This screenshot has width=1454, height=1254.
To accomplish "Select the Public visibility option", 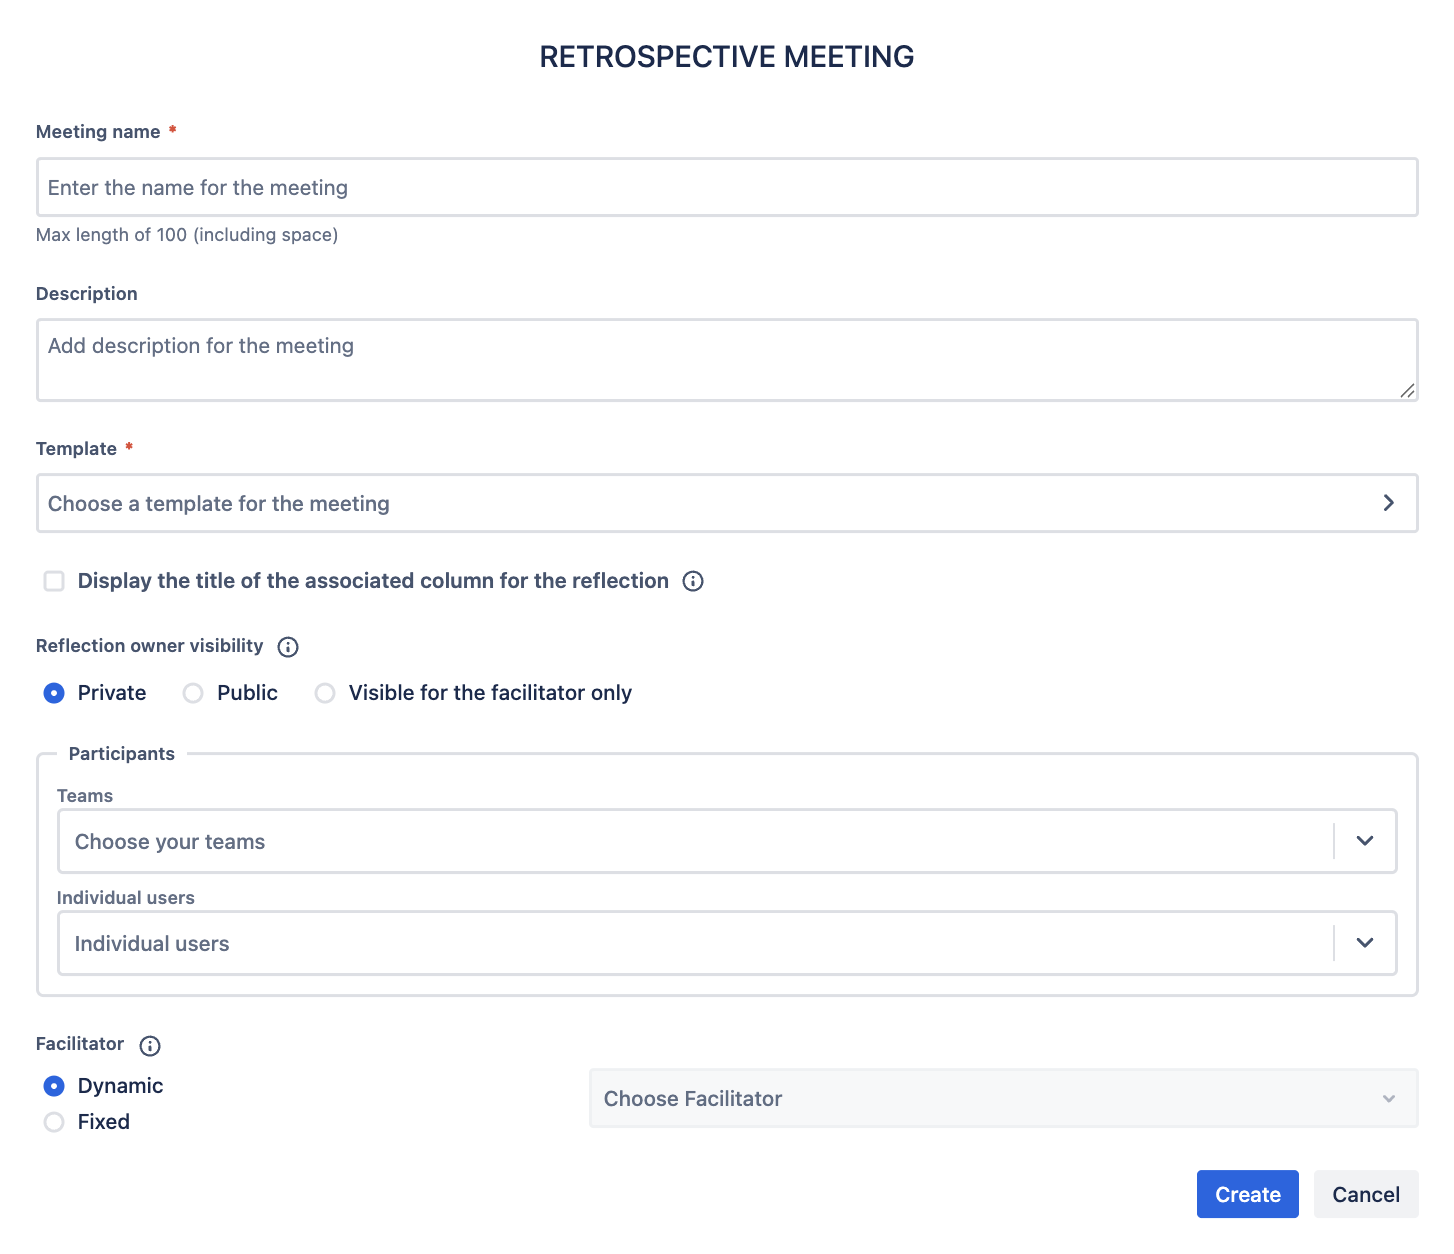I will click(x=193, y=693).
